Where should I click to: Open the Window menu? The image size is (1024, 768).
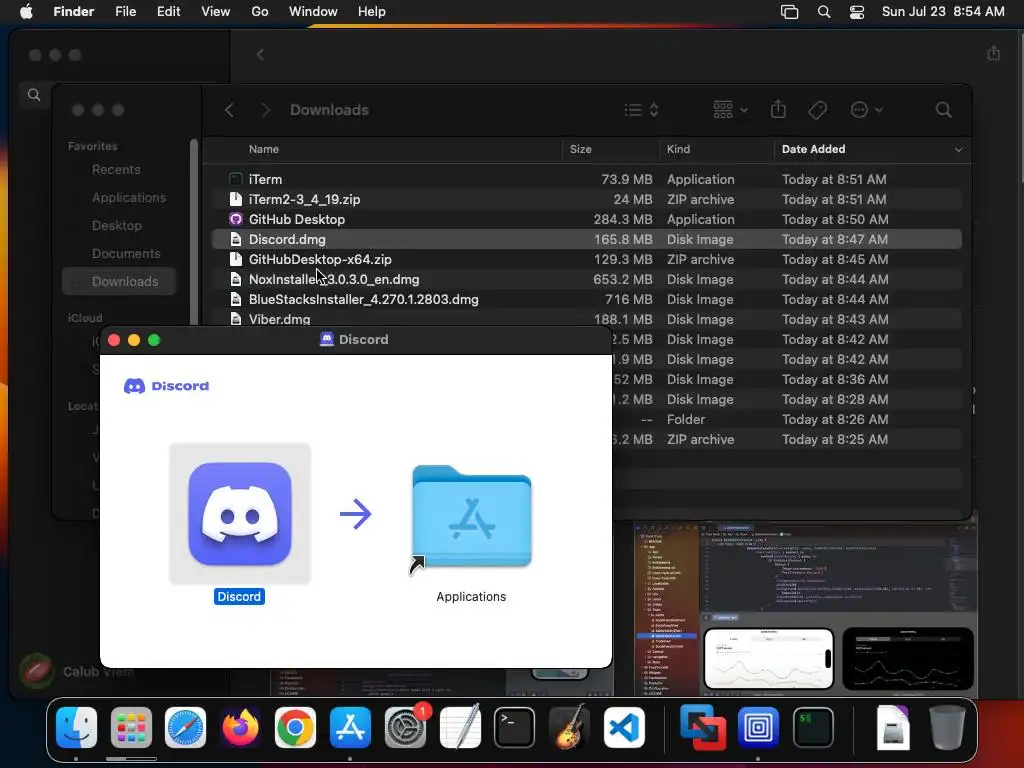313,12
